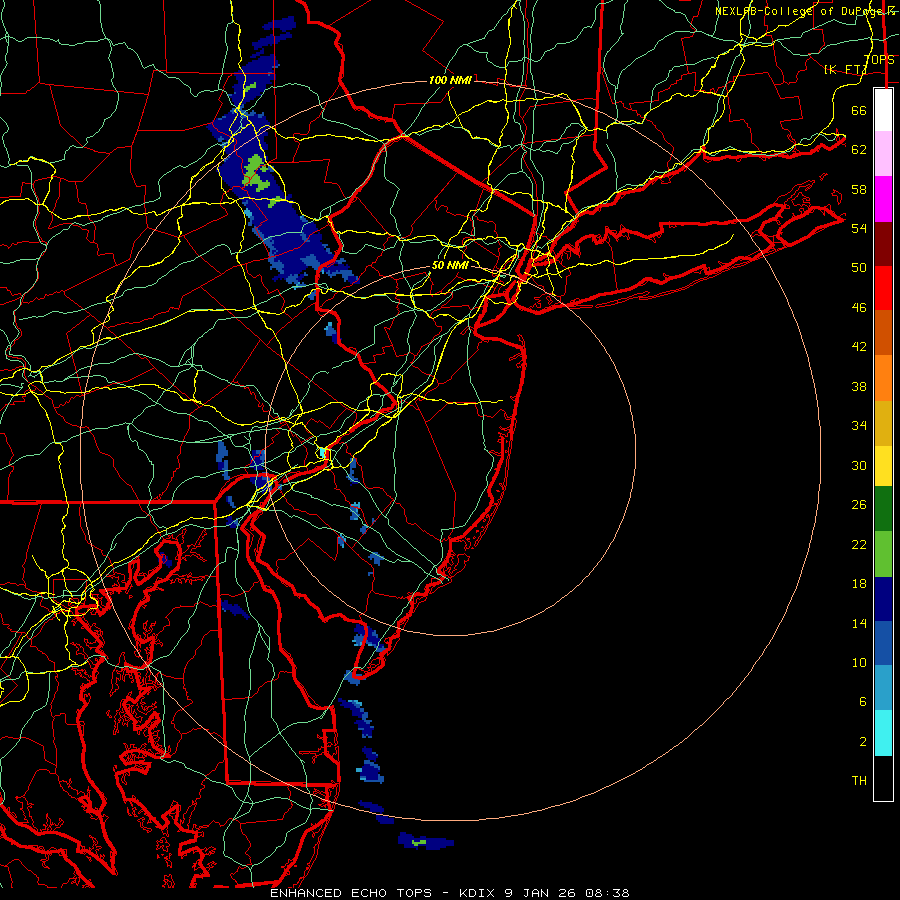Pick the cyan legend color band
Screen dimensions: 900x900
[883, 733]
